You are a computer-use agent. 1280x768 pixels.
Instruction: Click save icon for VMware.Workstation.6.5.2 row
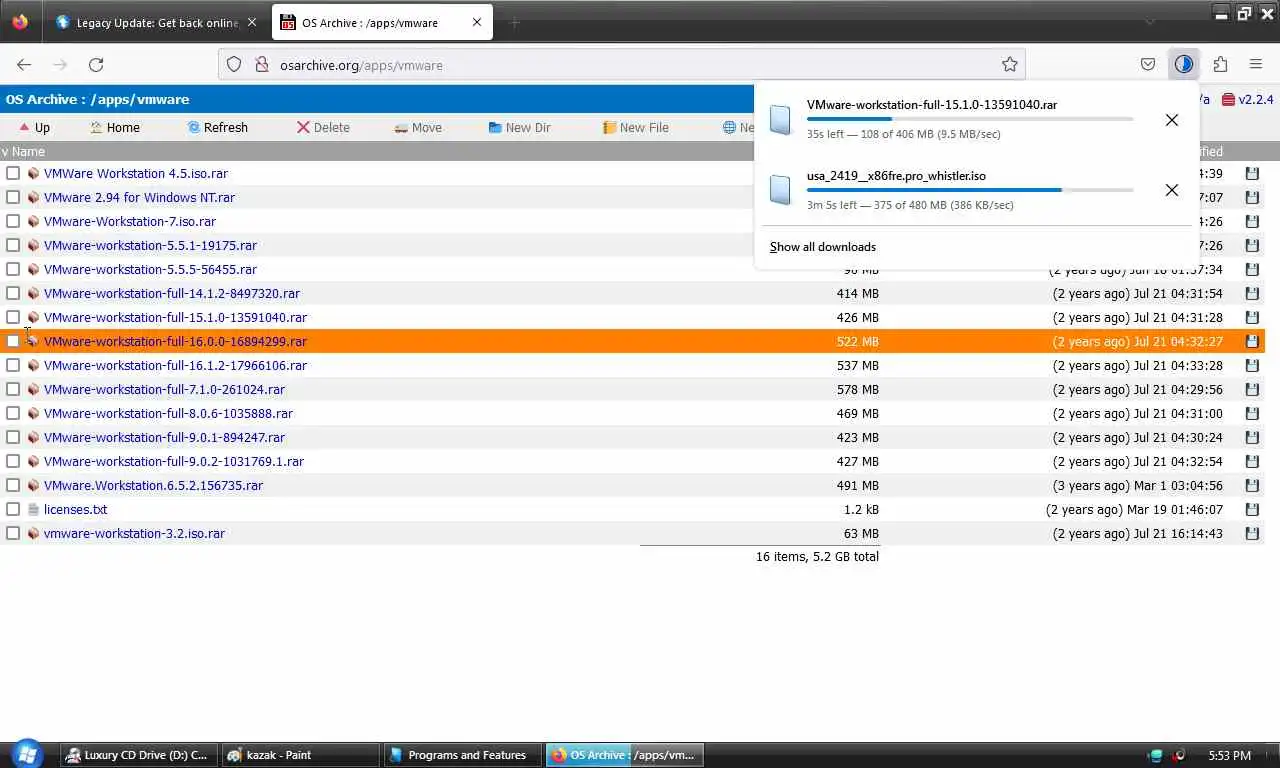(x=1252, y=485)
